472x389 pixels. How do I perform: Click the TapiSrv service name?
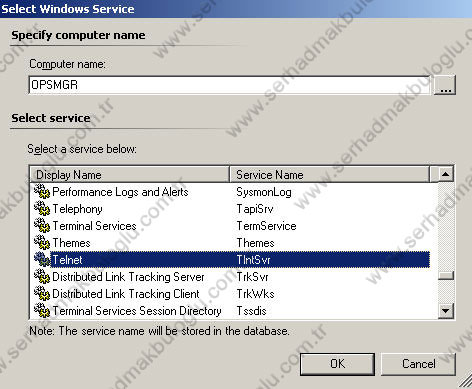[255, 209]
